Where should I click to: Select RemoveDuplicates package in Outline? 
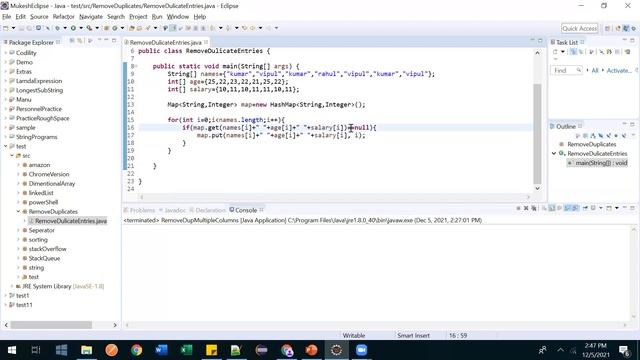pos(588,144)
